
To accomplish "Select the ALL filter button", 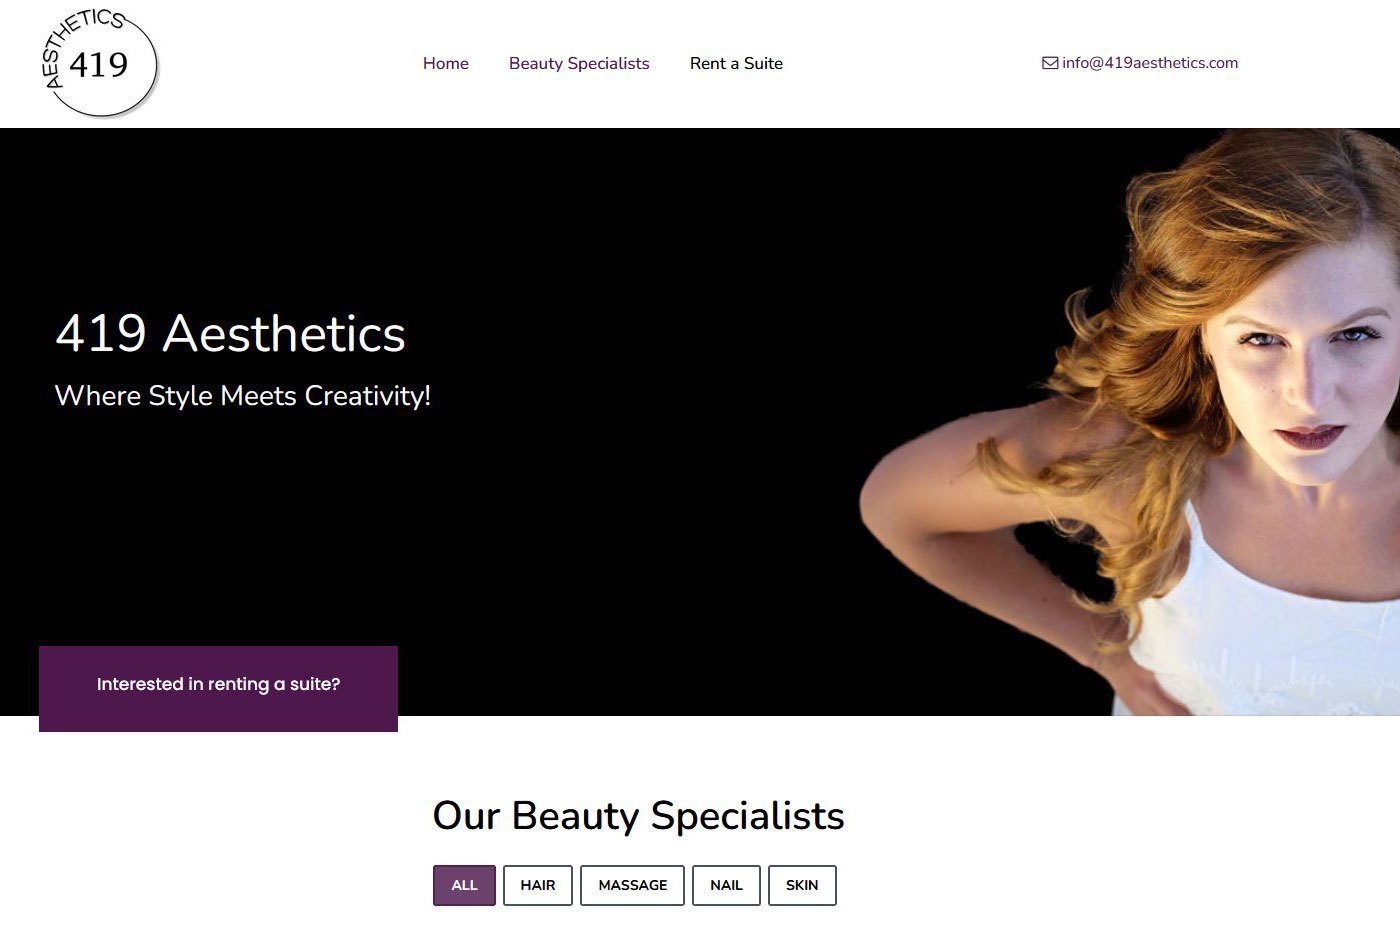I will (x=464, y=885).
